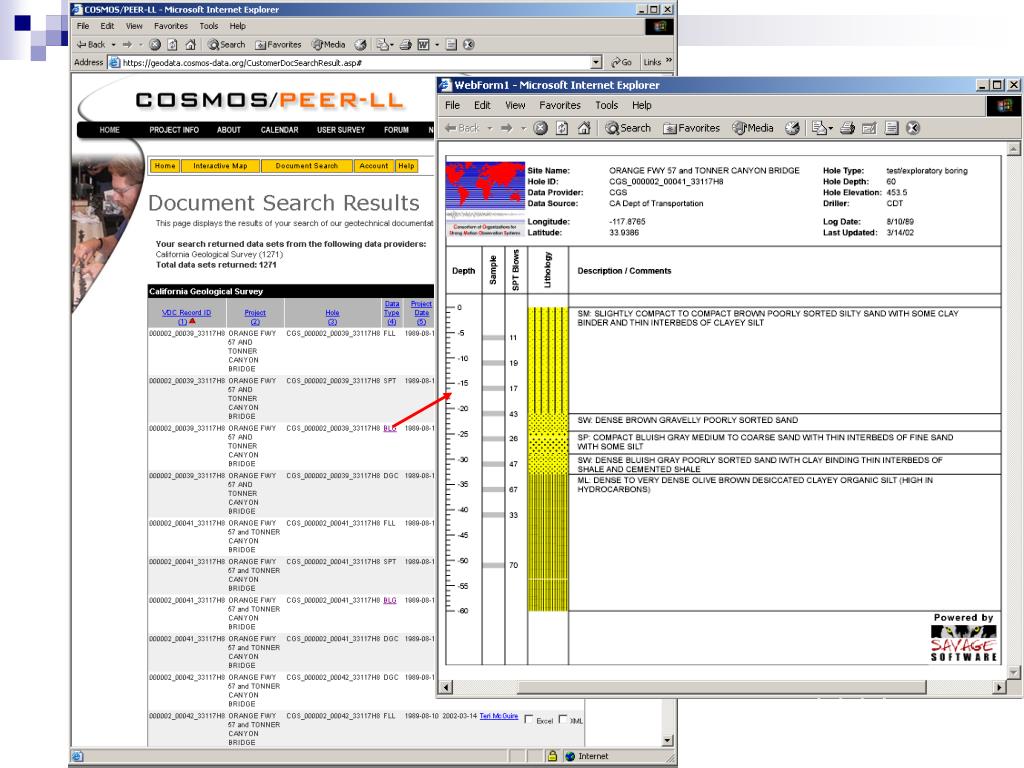Click Messenger icon in WebForm1 toolbar

click(x=913, y=128)
